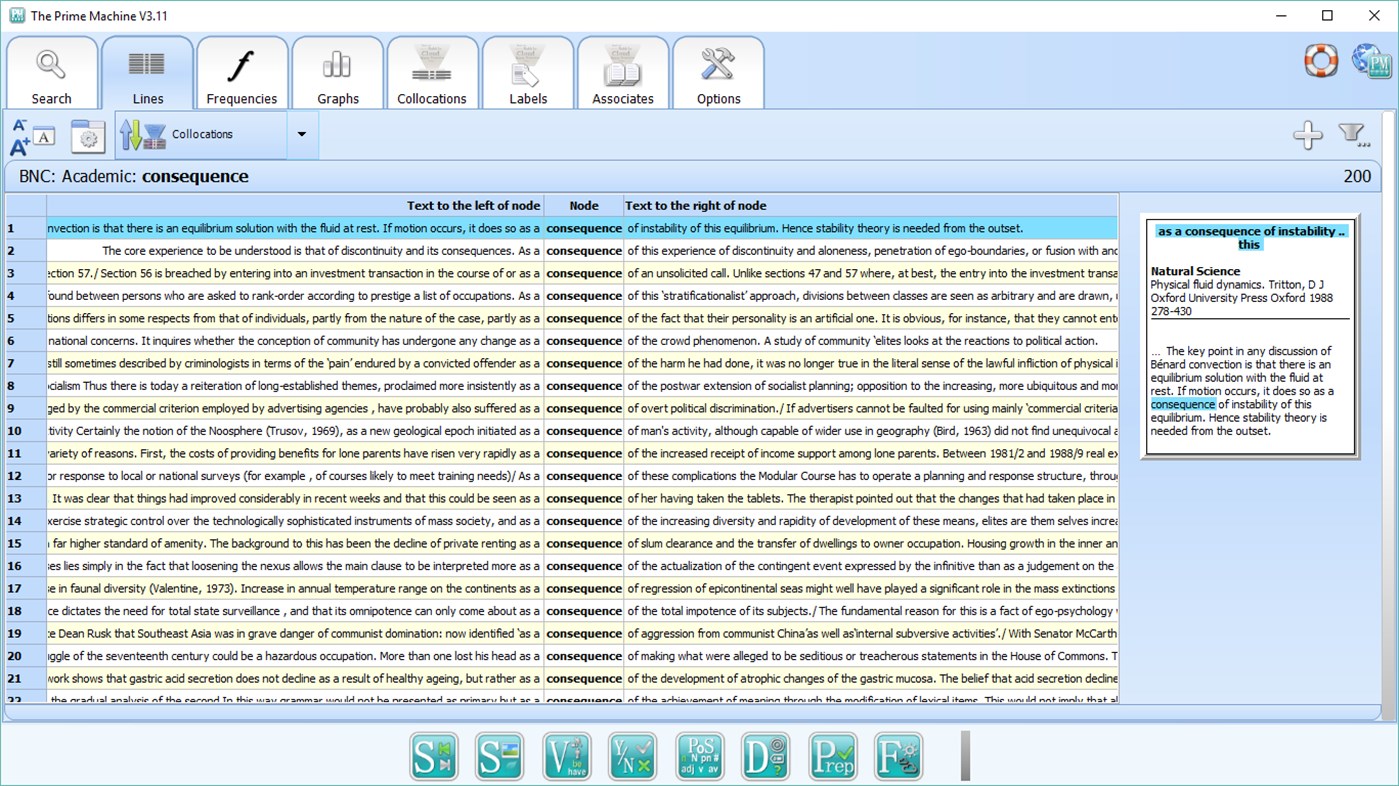Select concordance line number 20
The width and height of the screenshot is (1399, 786).
[x=26, y=656]
